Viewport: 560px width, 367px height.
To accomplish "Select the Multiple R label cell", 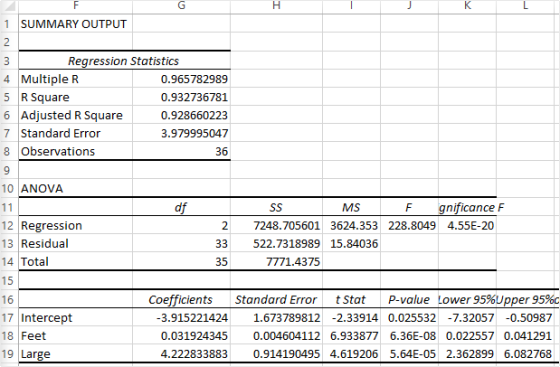I will pos(75,79).
